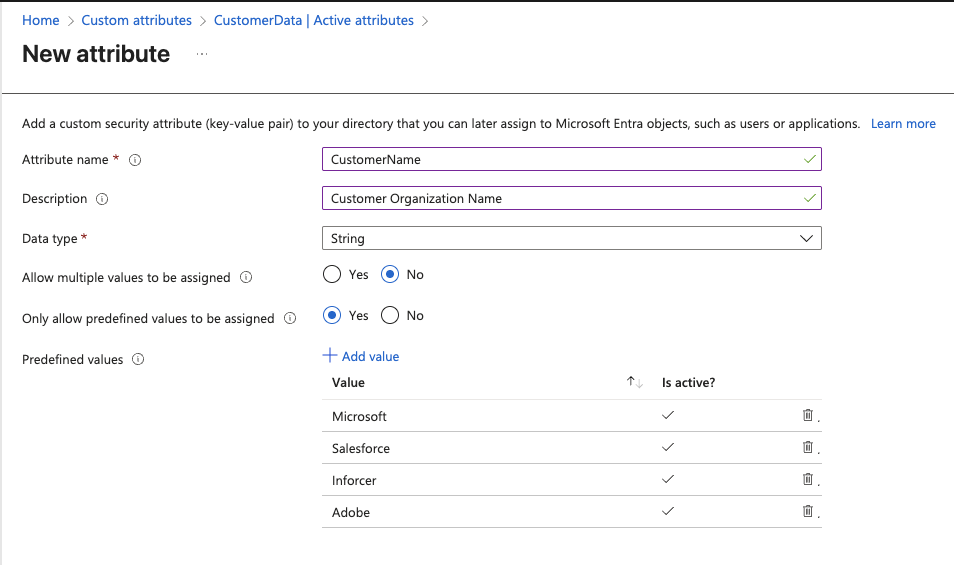The width and height of the screenshot is (954, 565).
Task: Delete the Microsoft predefined value
Action: pos(807,416)
